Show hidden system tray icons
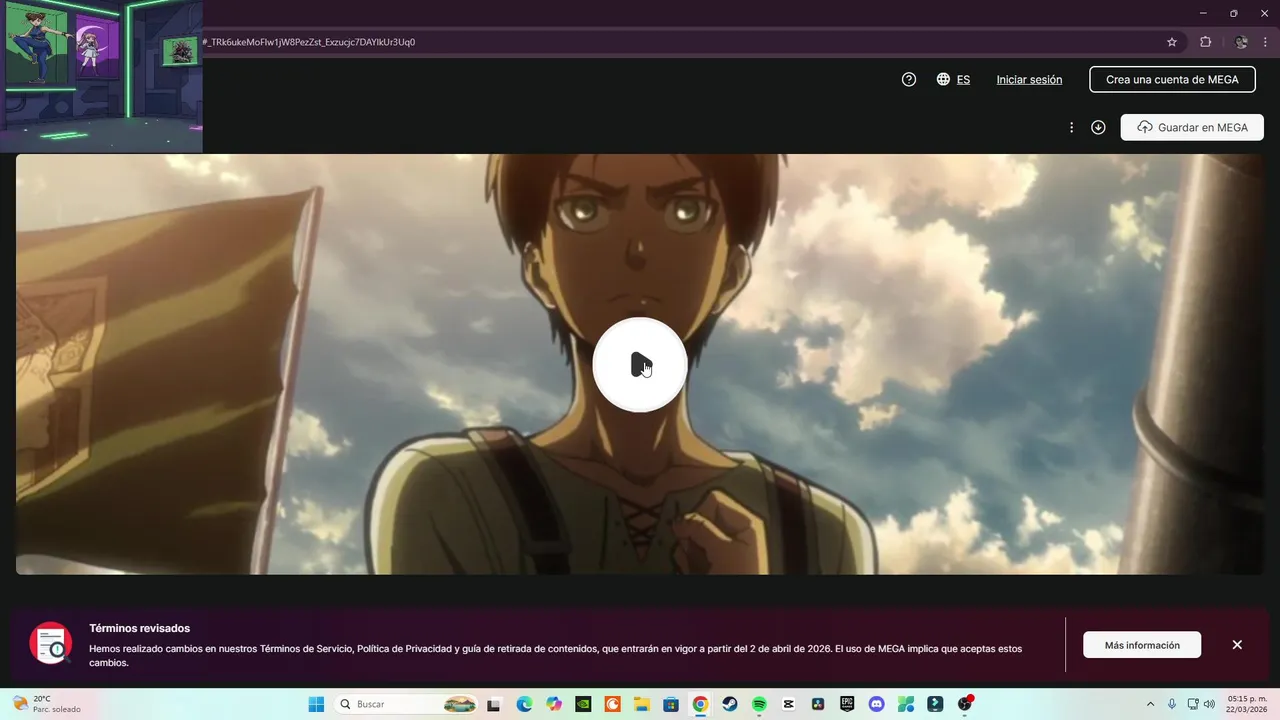1280x720 pixels. pos(1150,704)
